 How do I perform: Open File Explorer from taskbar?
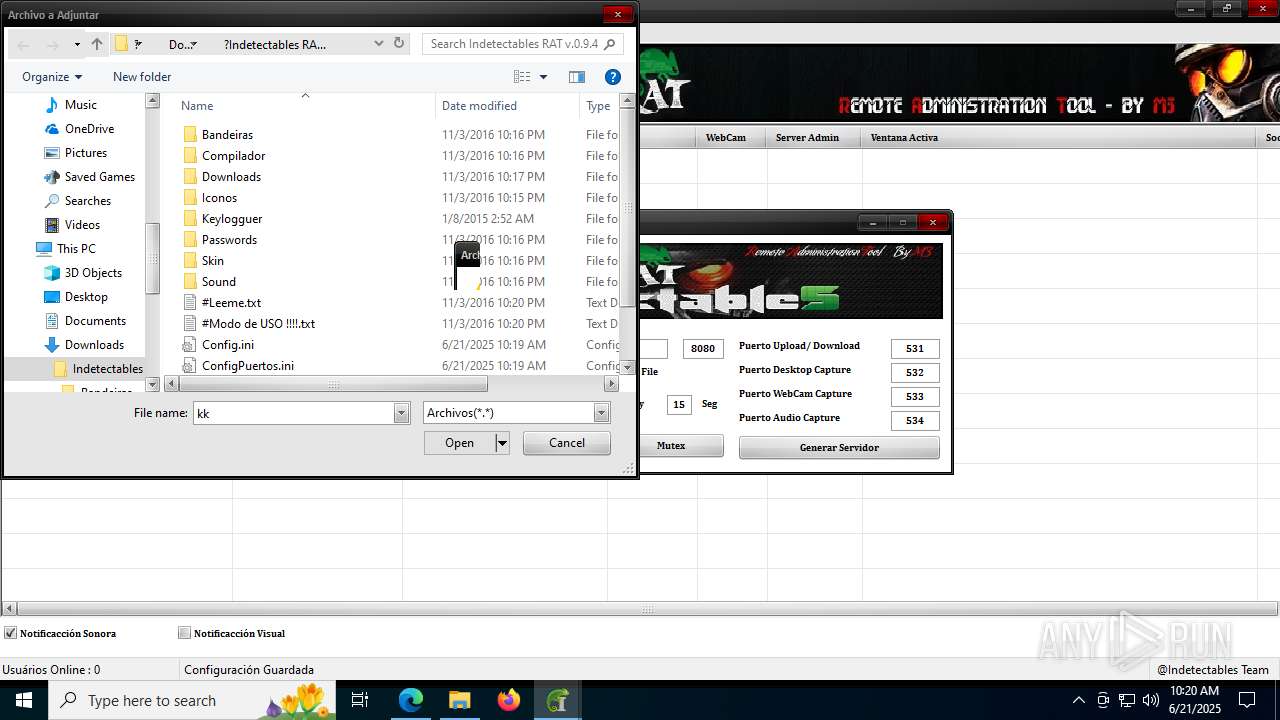pos(460,700)
